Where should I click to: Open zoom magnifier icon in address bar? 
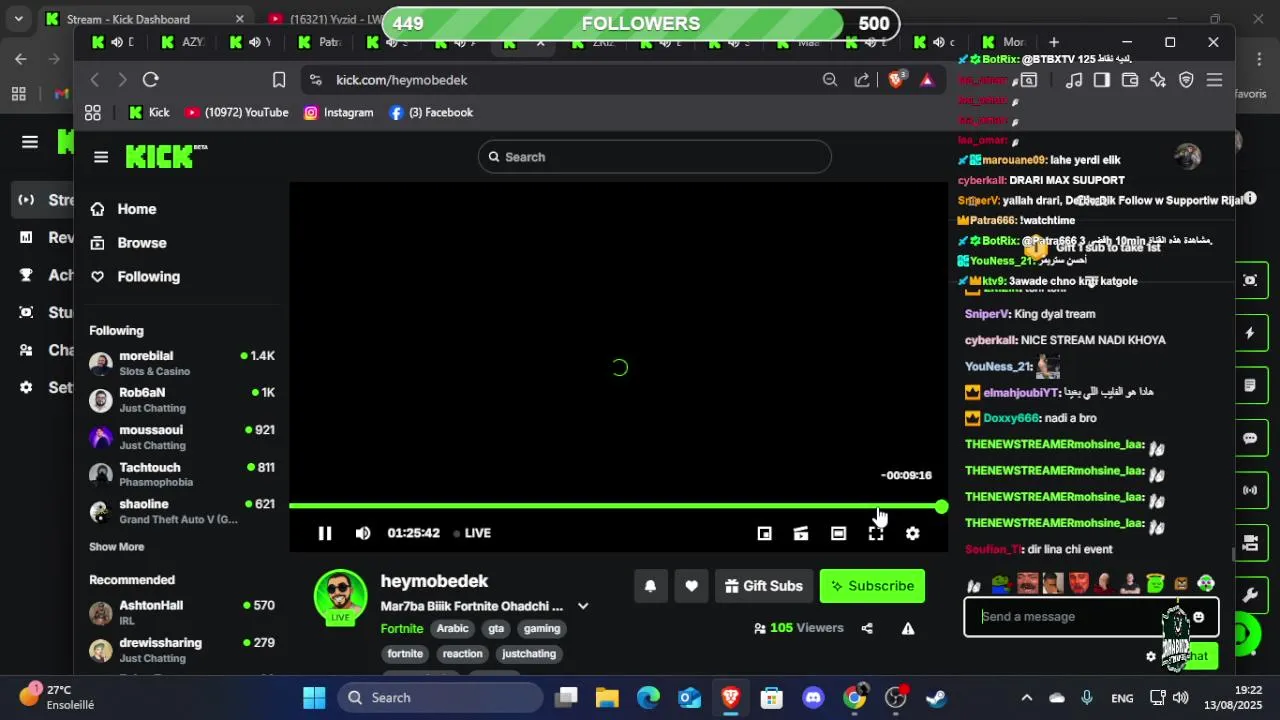830,80
